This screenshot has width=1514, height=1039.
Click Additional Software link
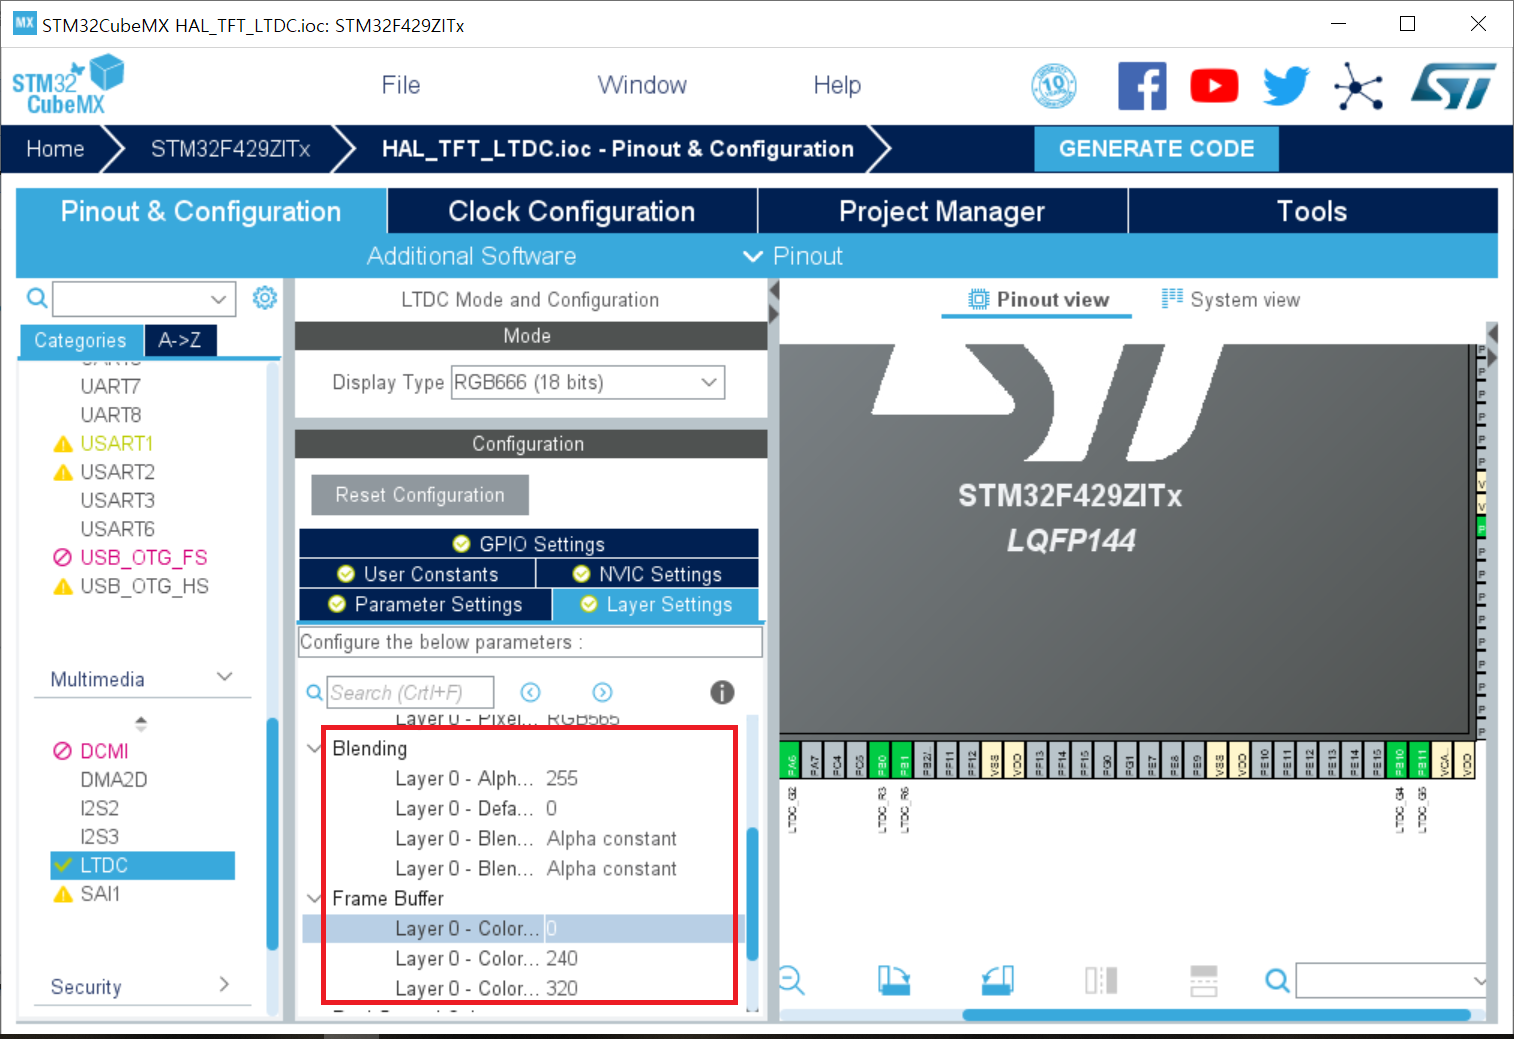(x=471, y=256)
